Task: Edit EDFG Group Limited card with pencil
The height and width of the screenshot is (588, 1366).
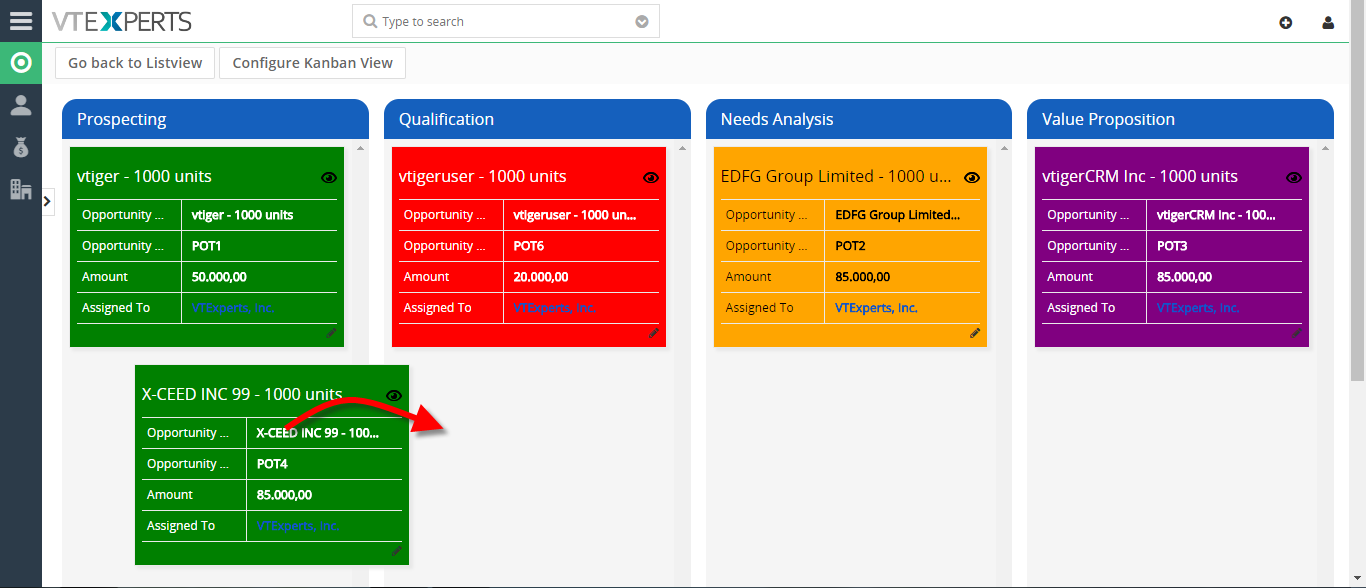Action: point(975,333)
